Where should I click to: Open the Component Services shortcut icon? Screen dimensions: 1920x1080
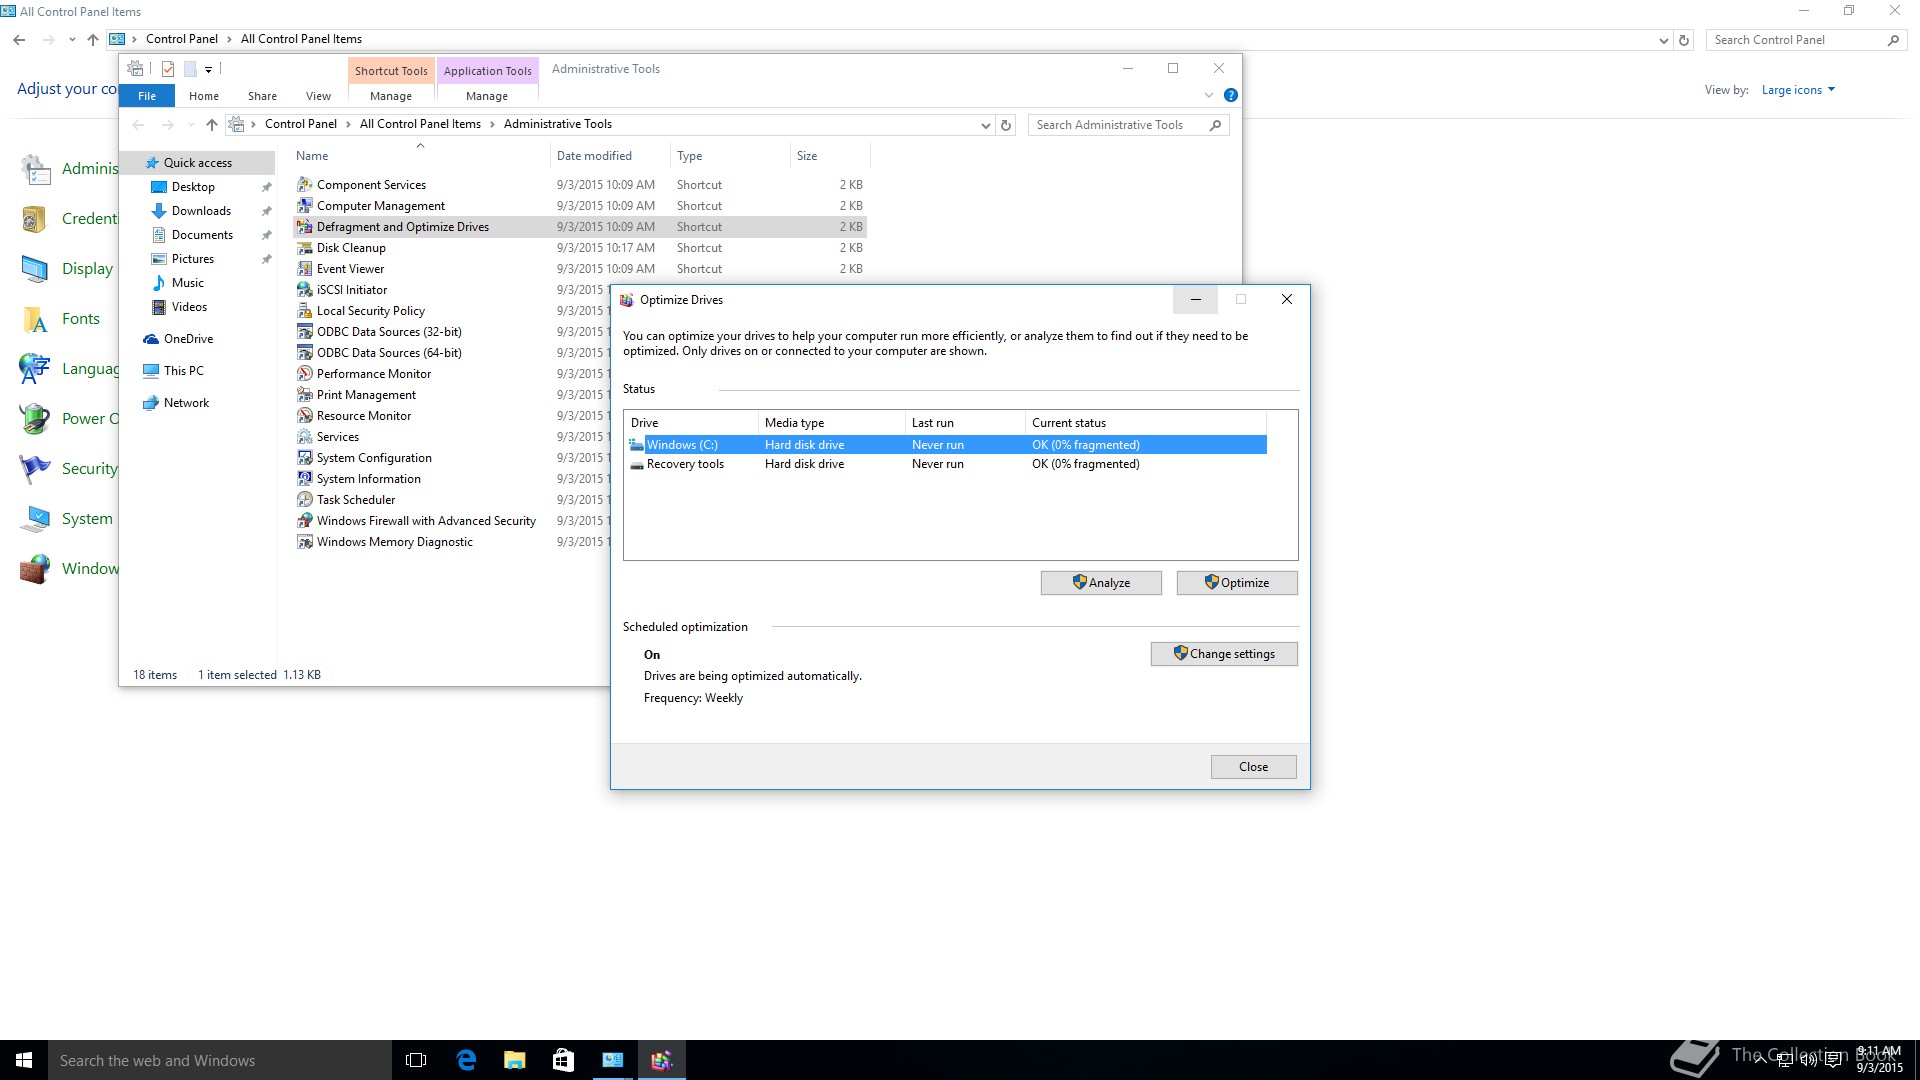coord(305,185)
